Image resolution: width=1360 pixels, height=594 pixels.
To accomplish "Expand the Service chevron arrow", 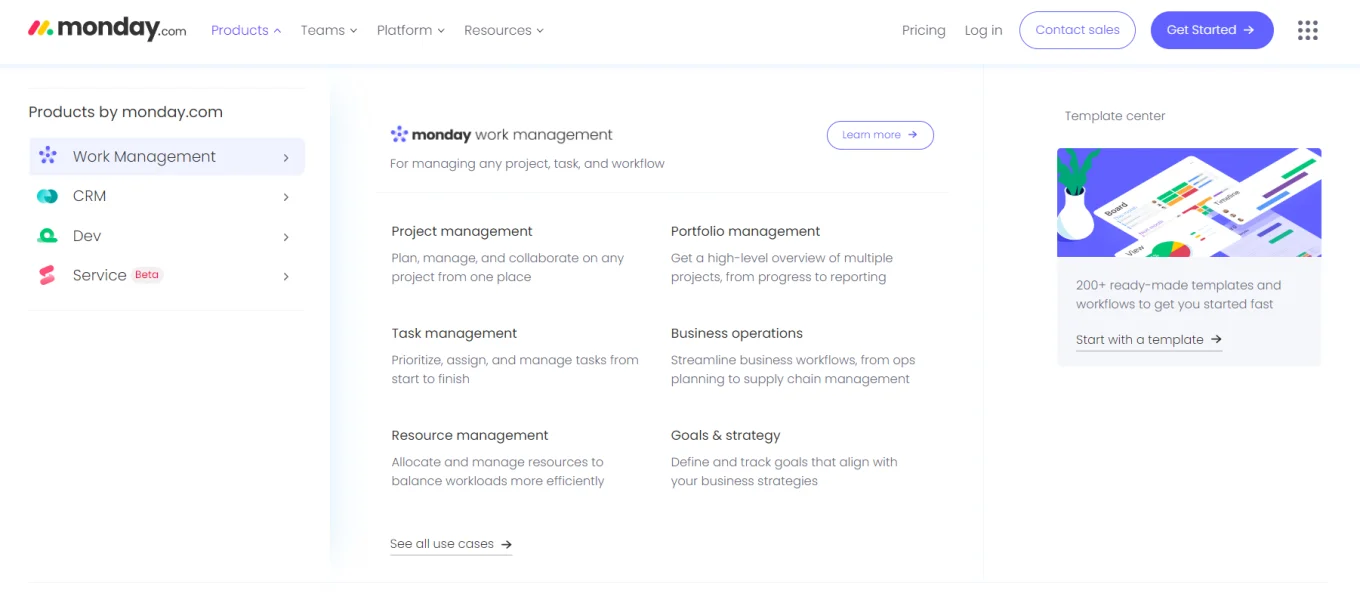I will coord(286,276).
